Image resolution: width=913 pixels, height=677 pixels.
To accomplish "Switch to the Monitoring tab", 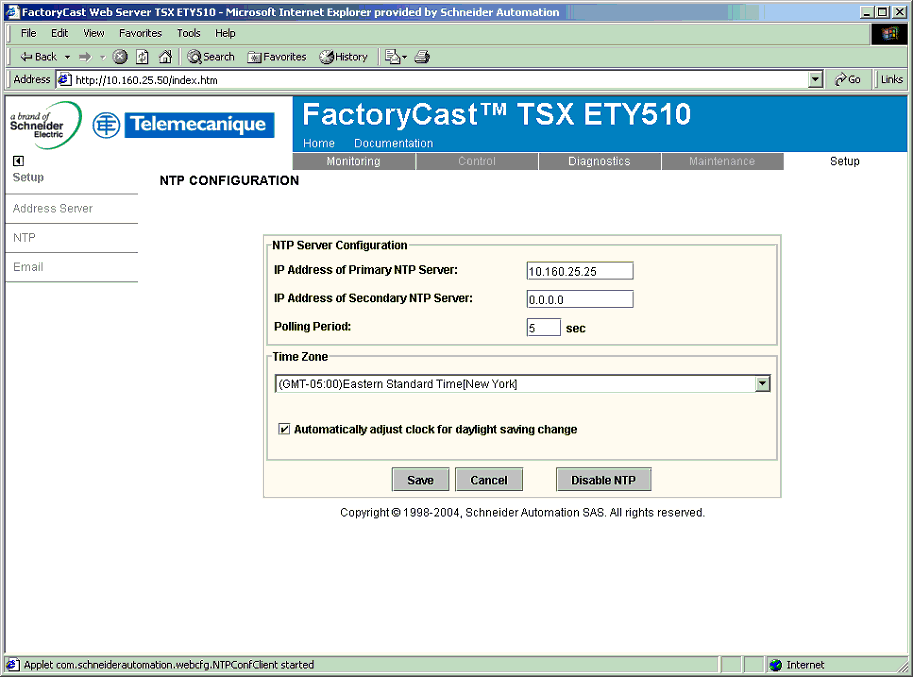I will pyautogui.click(x=353, y=161).
